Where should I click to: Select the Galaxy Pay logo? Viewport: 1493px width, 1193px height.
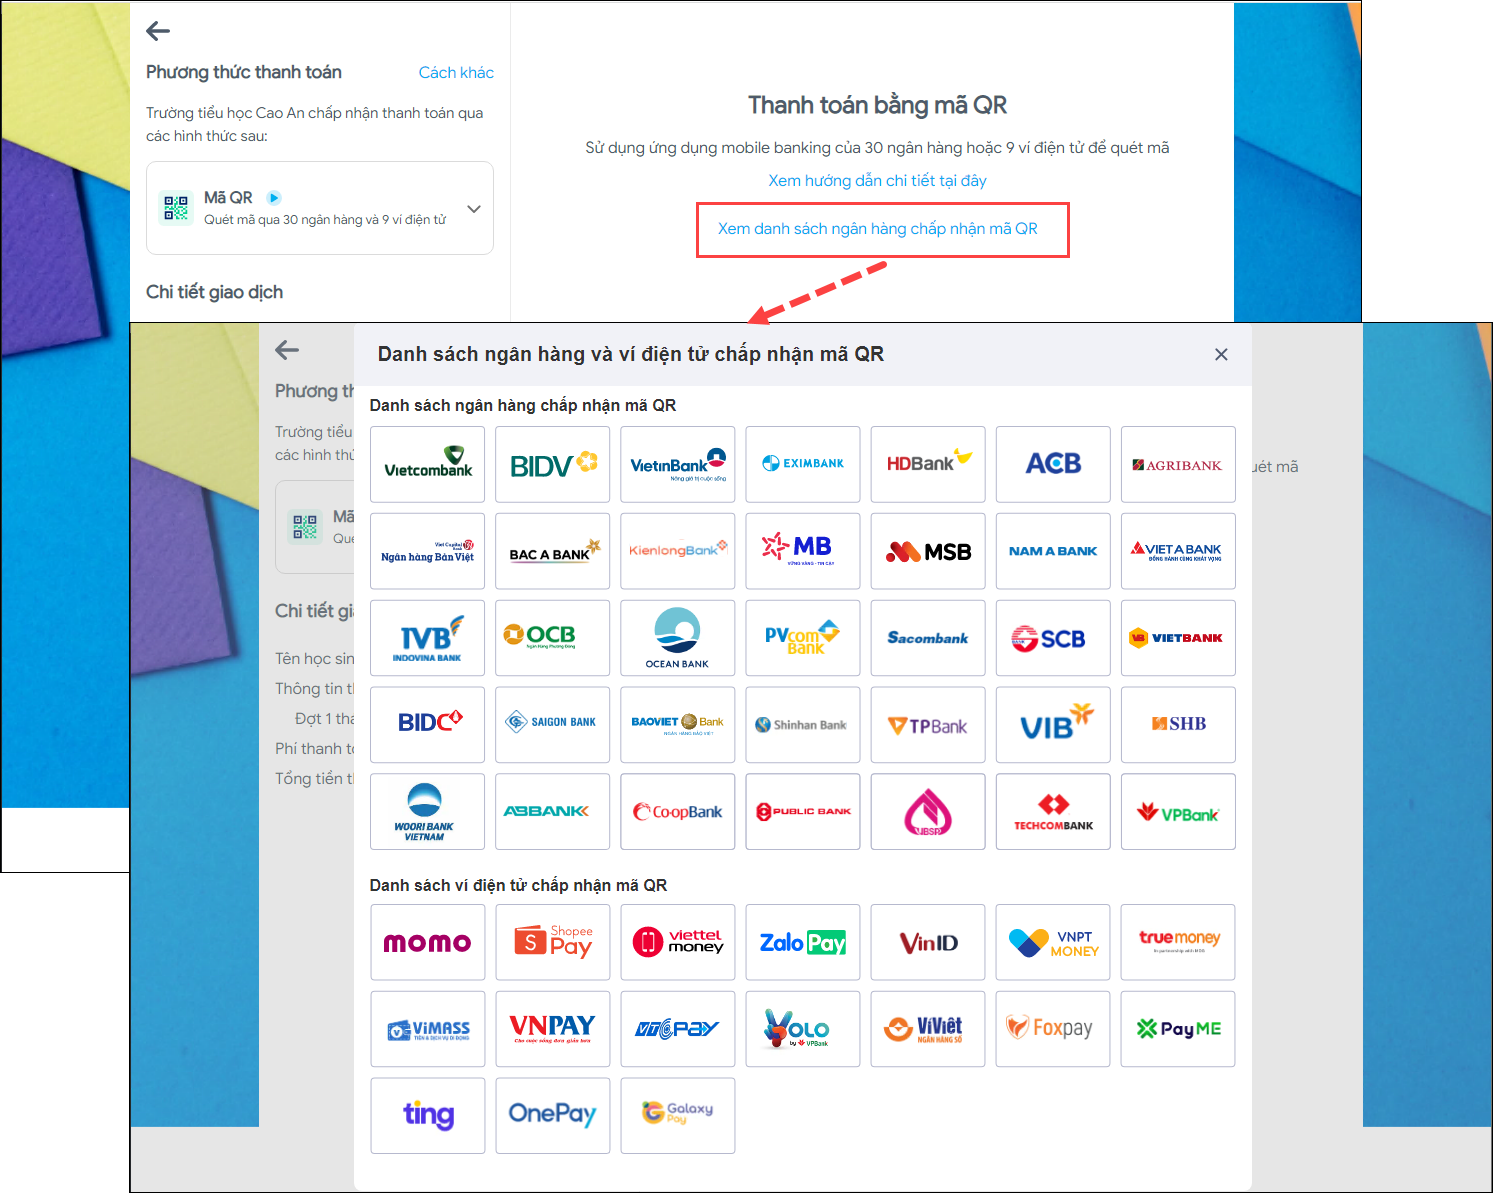coord(678,1115)
